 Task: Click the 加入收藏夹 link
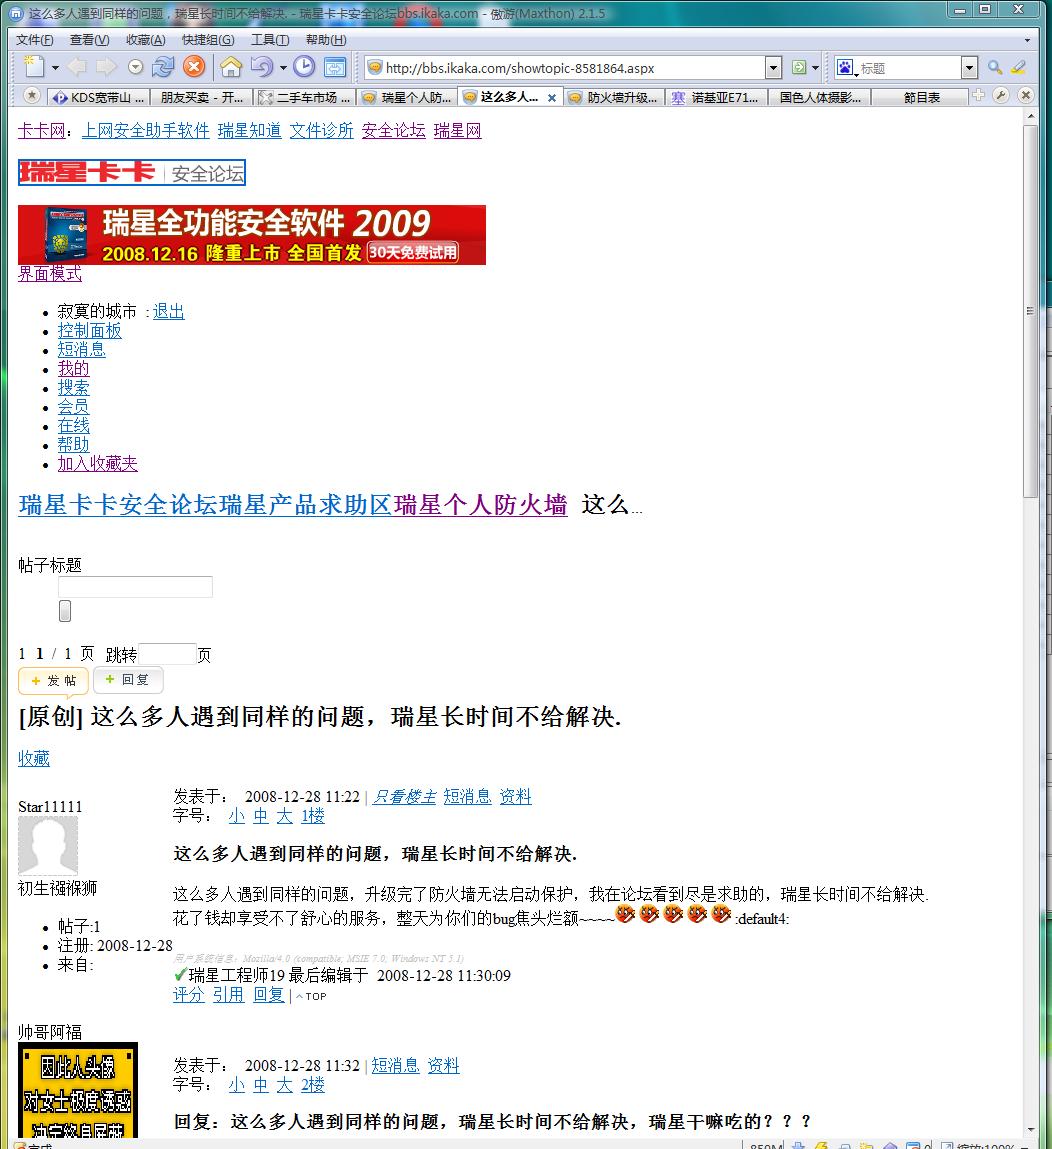tap(97, 464)
